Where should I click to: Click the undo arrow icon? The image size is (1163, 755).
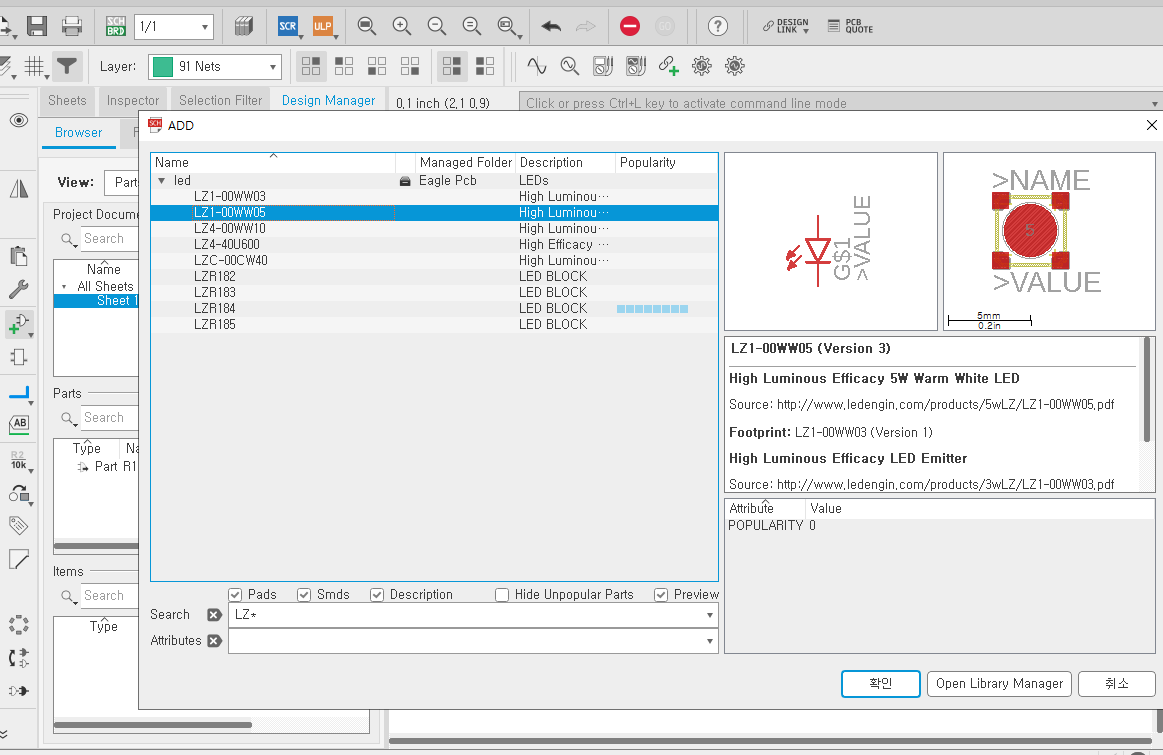(551, 27)
